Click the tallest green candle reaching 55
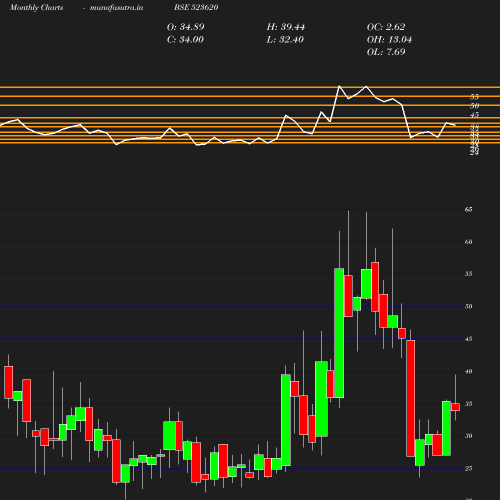Image resolution: width=500 pixels, height=500 pixels. coord(339,333)
